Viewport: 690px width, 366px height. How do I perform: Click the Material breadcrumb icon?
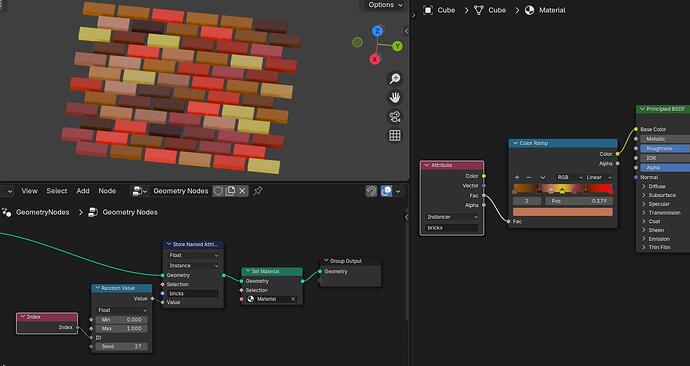(530, 10)
